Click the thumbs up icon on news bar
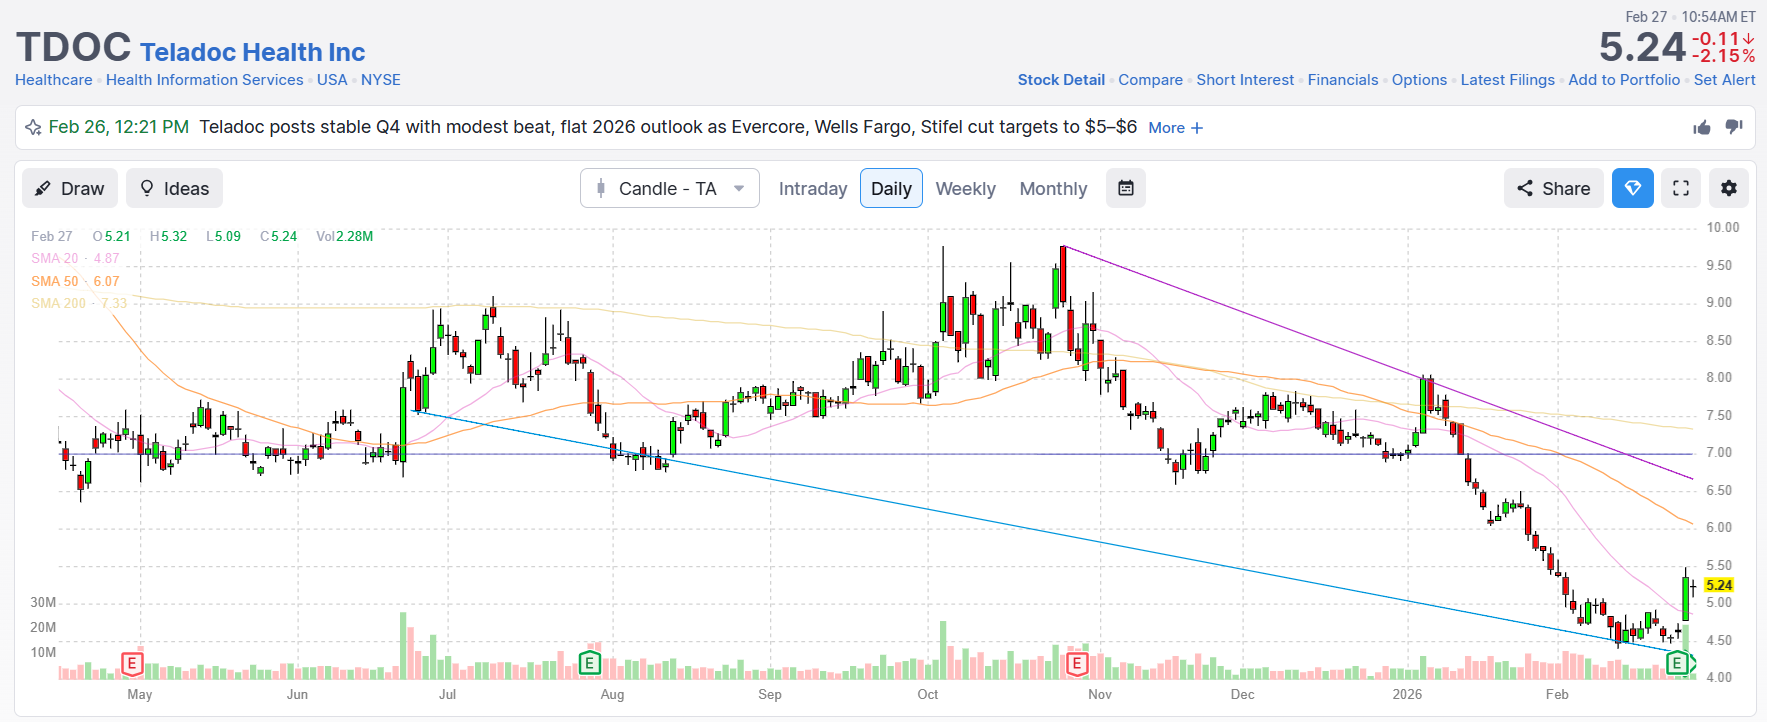1767x722 pixels. tap(1701, 127)
